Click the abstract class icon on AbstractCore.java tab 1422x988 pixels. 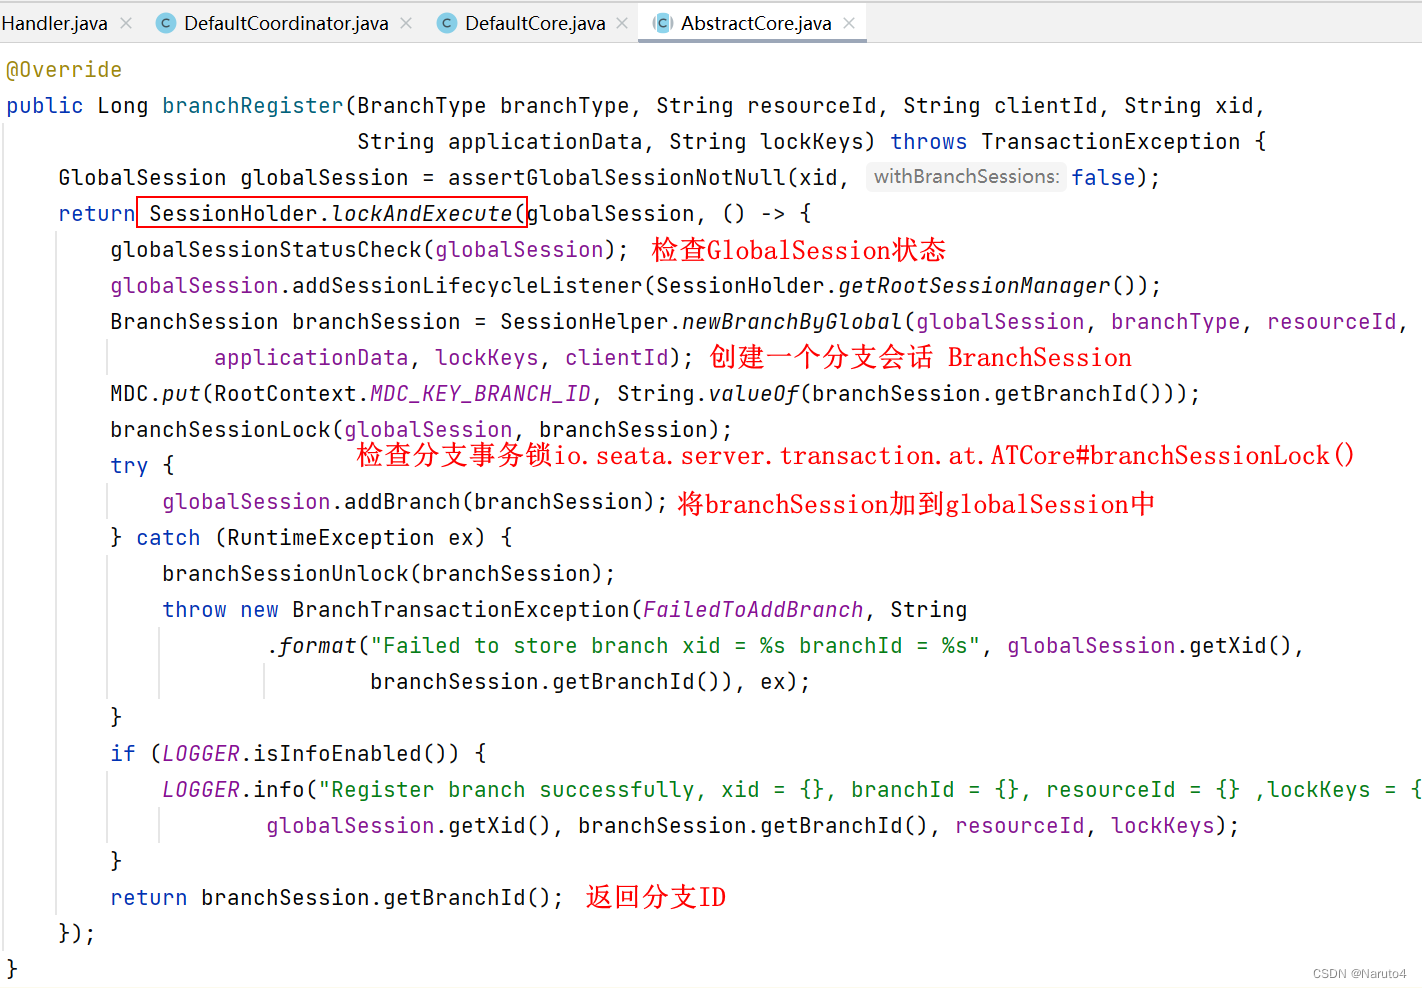pyautogui.click(x=662, y=23)
